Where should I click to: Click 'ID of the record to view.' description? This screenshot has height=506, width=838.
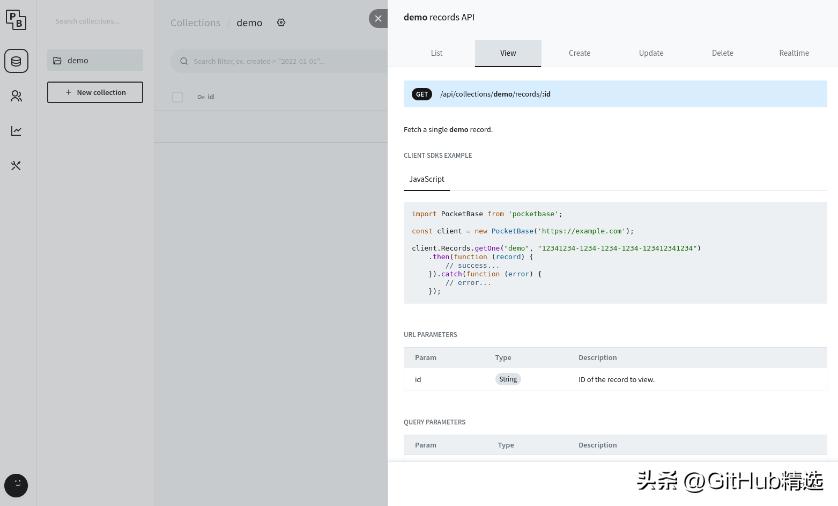coord(616,379)
